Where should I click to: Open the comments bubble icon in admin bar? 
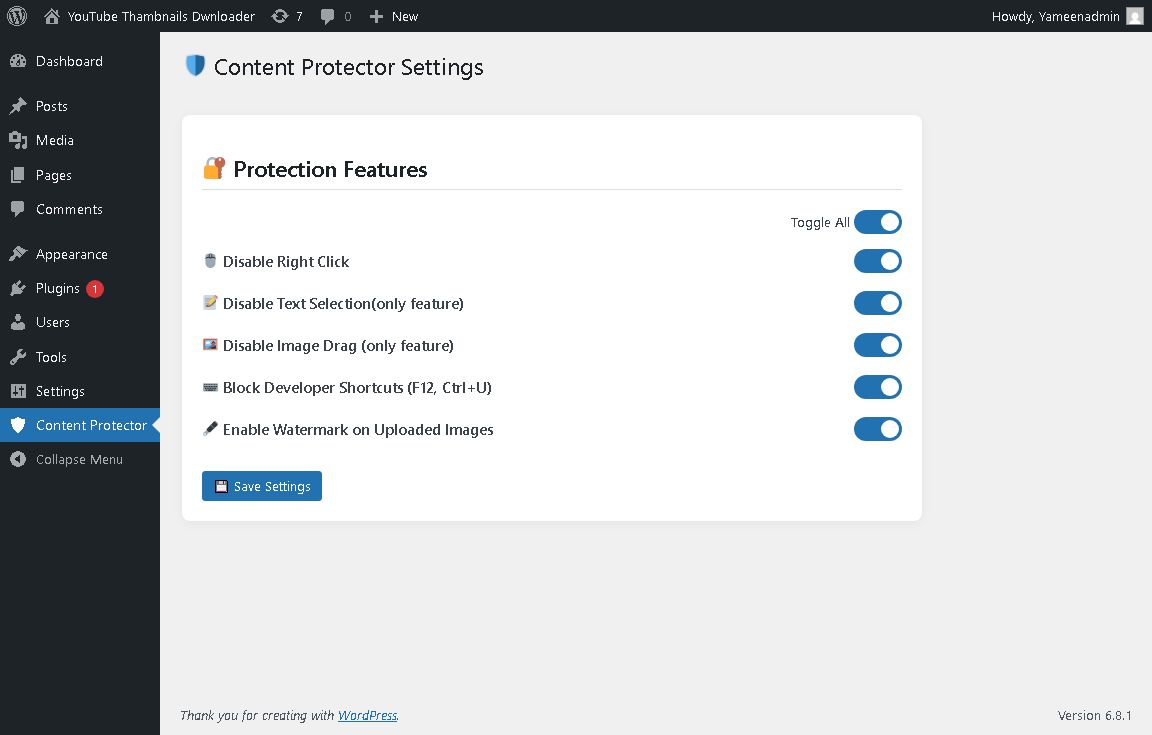pos(328,16)
